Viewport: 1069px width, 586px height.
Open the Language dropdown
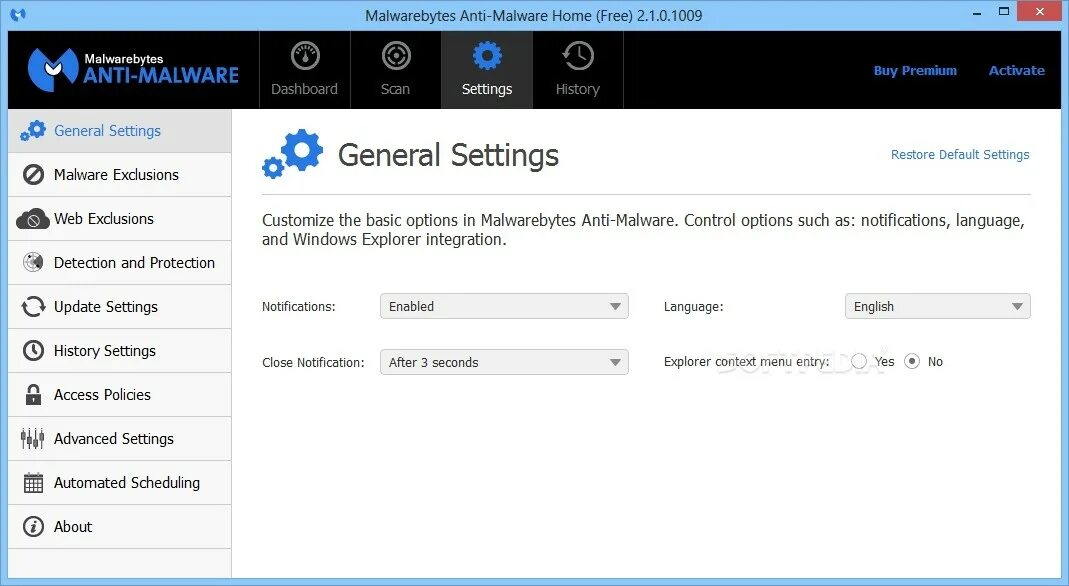pyautogui.click(x=937, y=307)
